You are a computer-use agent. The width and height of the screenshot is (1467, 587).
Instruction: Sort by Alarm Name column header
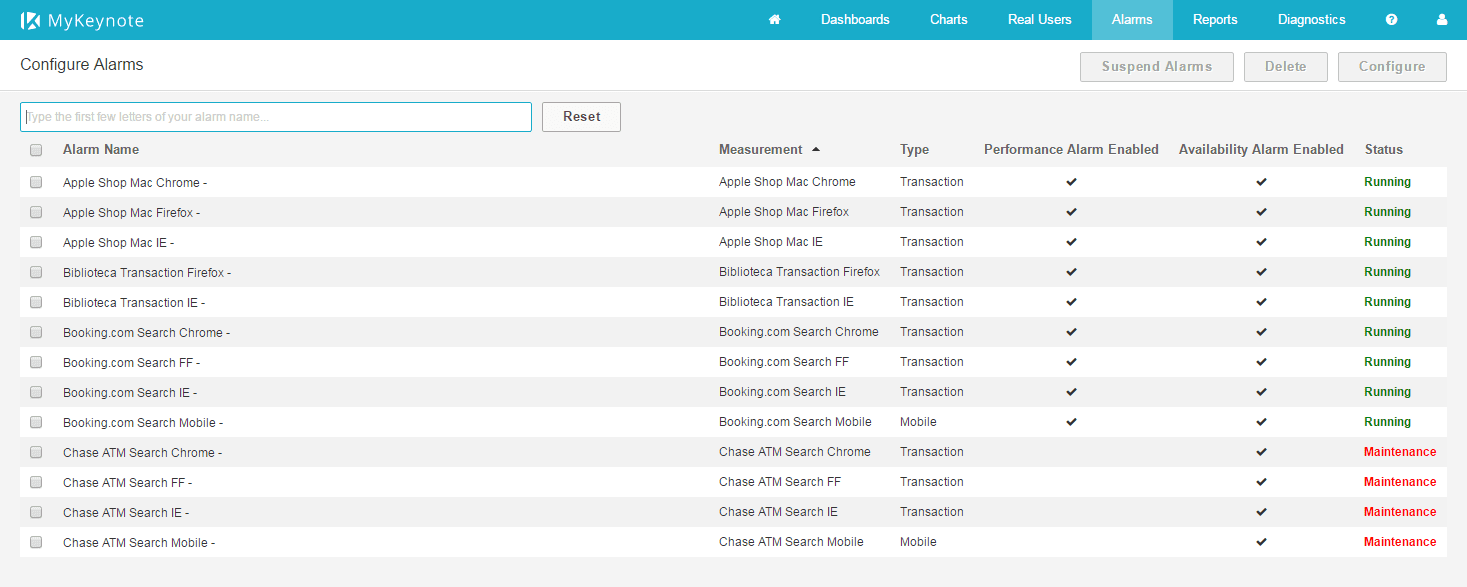(101, 150)
